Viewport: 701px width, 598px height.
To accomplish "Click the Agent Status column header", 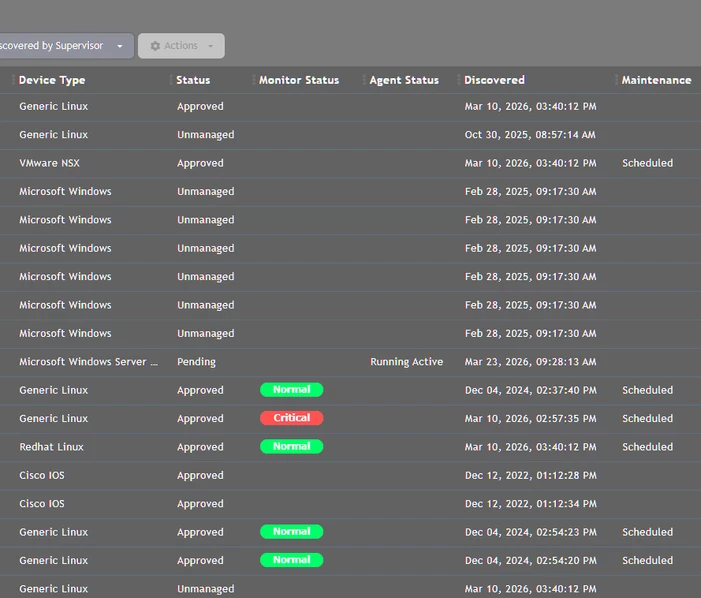I will point(404,80).
